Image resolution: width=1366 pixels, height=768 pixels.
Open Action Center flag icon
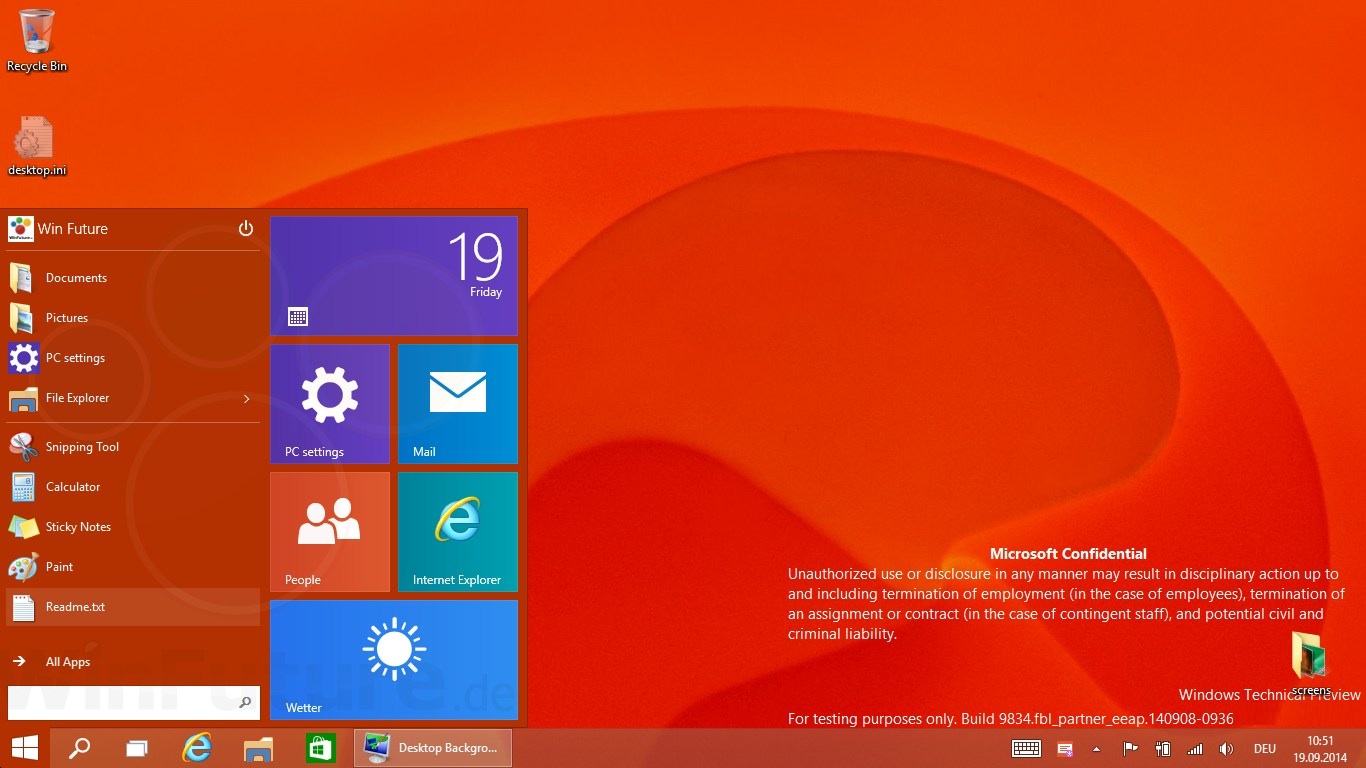point(1130,749)
